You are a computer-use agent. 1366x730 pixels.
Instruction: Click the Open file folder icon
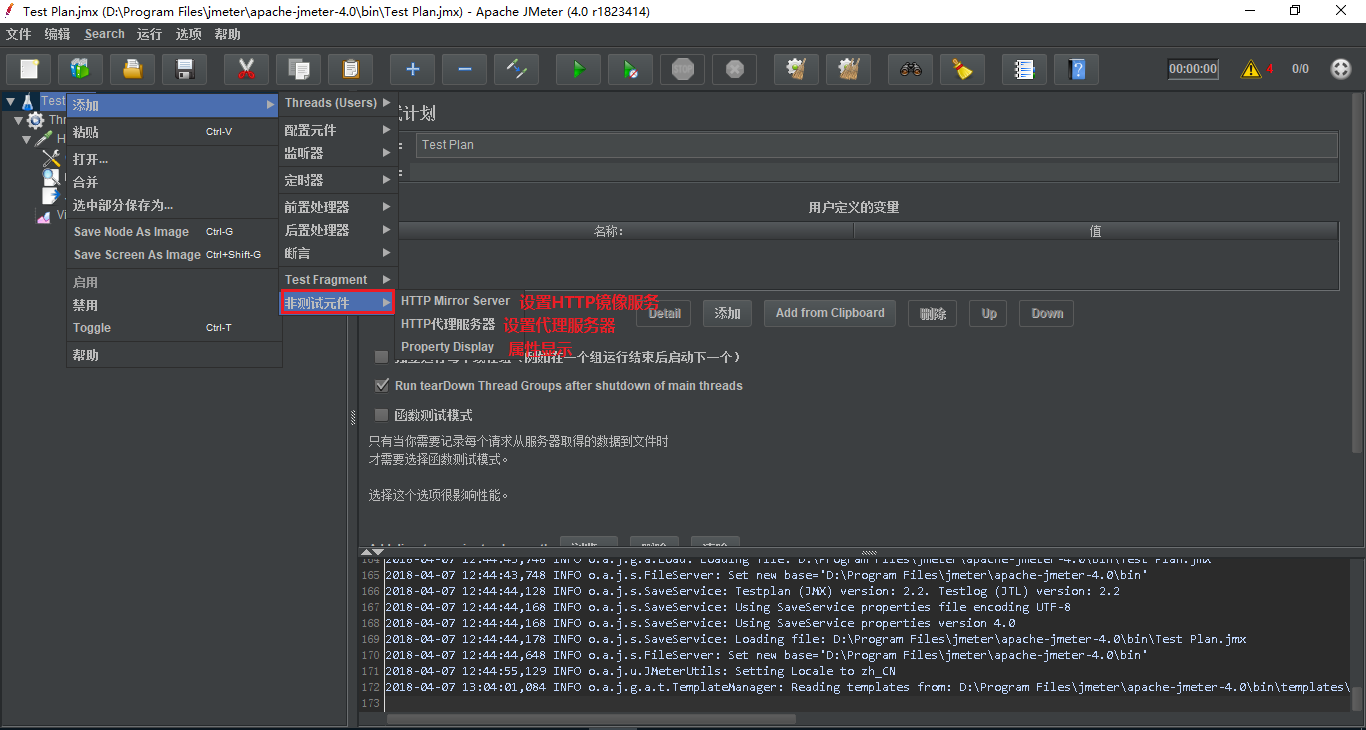[x=133, y=69]
